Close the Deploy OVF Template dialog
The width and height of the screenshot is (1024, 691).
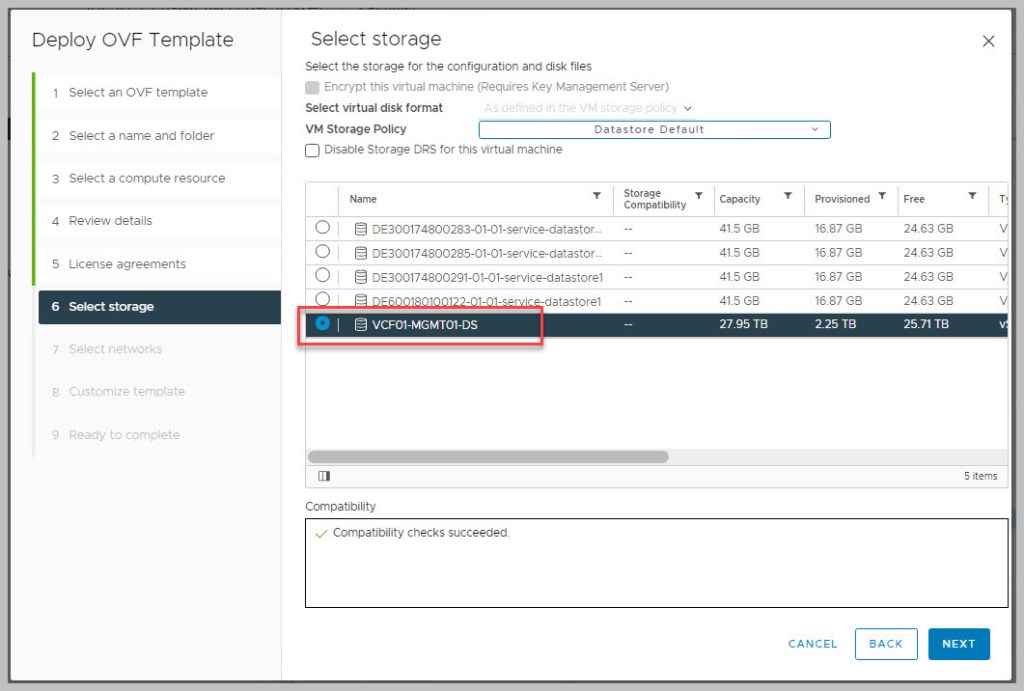988,41
